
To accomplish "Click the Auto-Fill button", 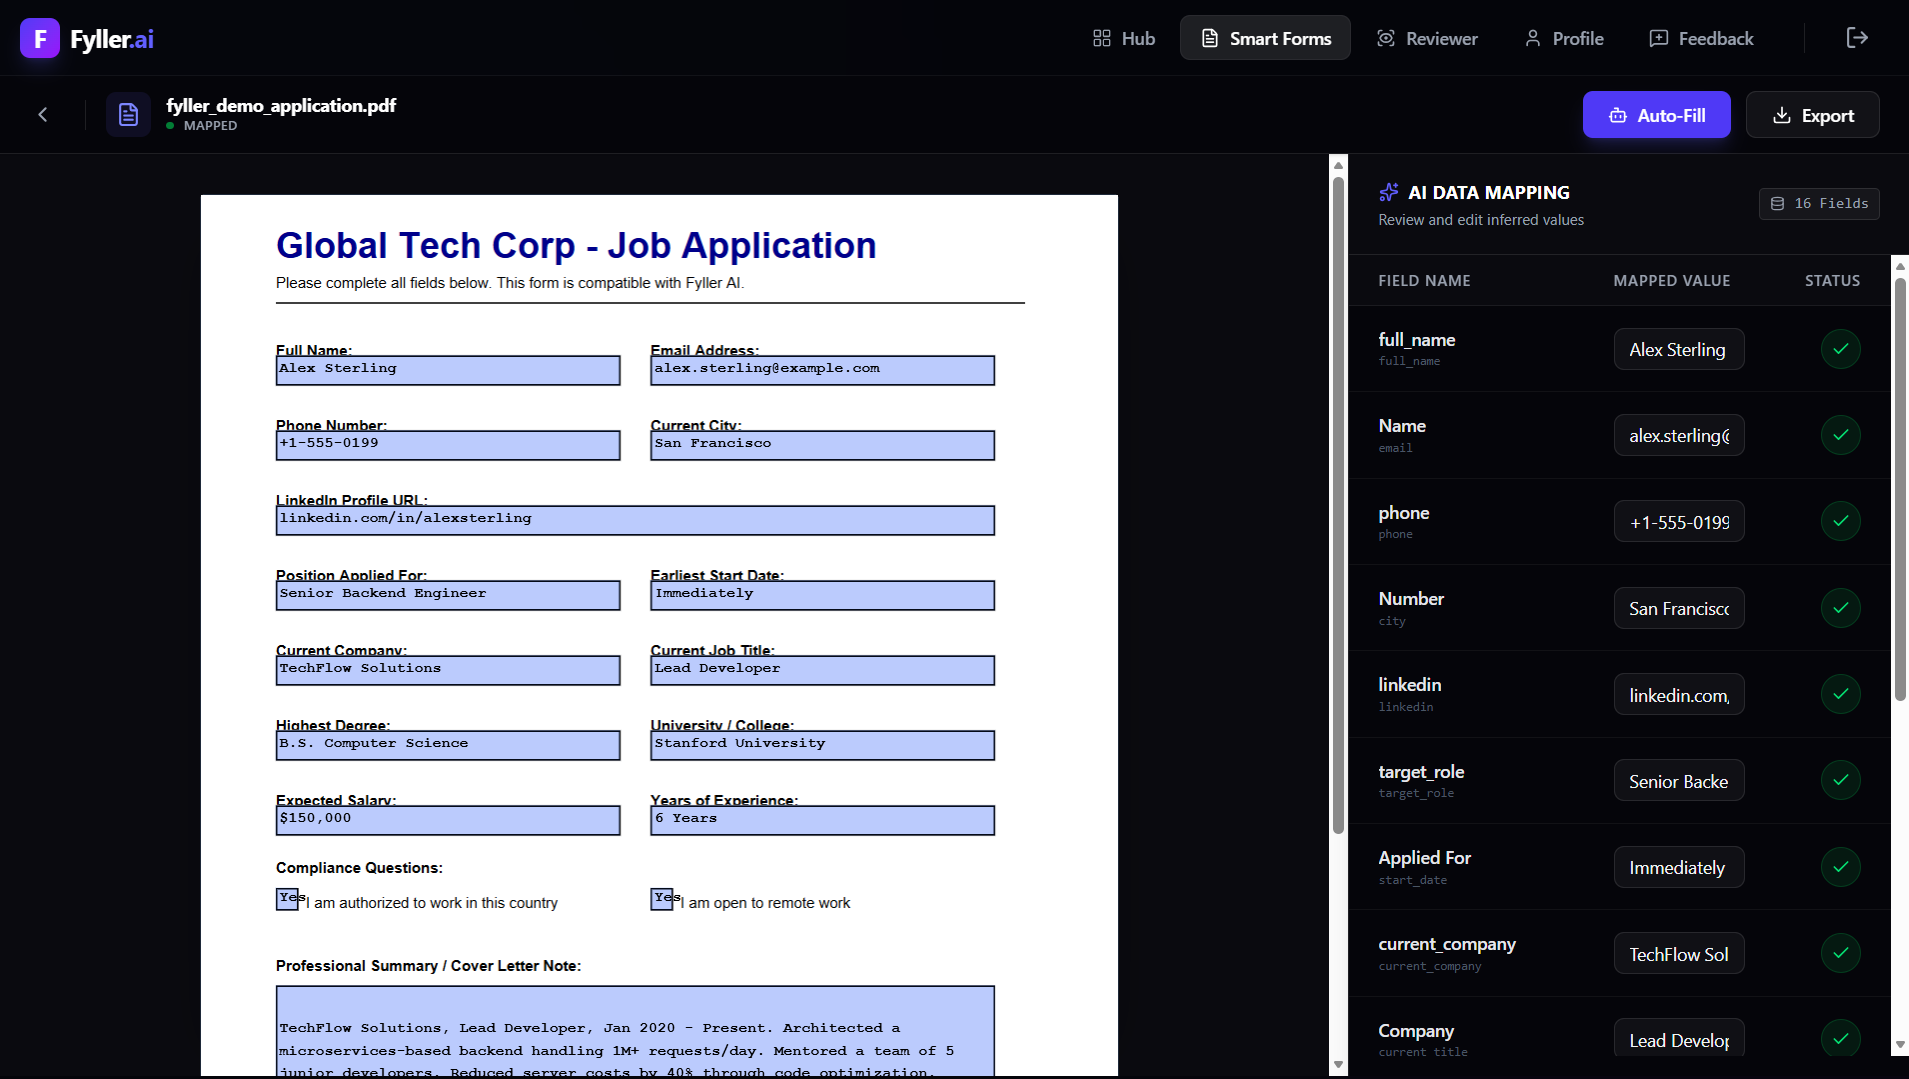I will 1655,114.
